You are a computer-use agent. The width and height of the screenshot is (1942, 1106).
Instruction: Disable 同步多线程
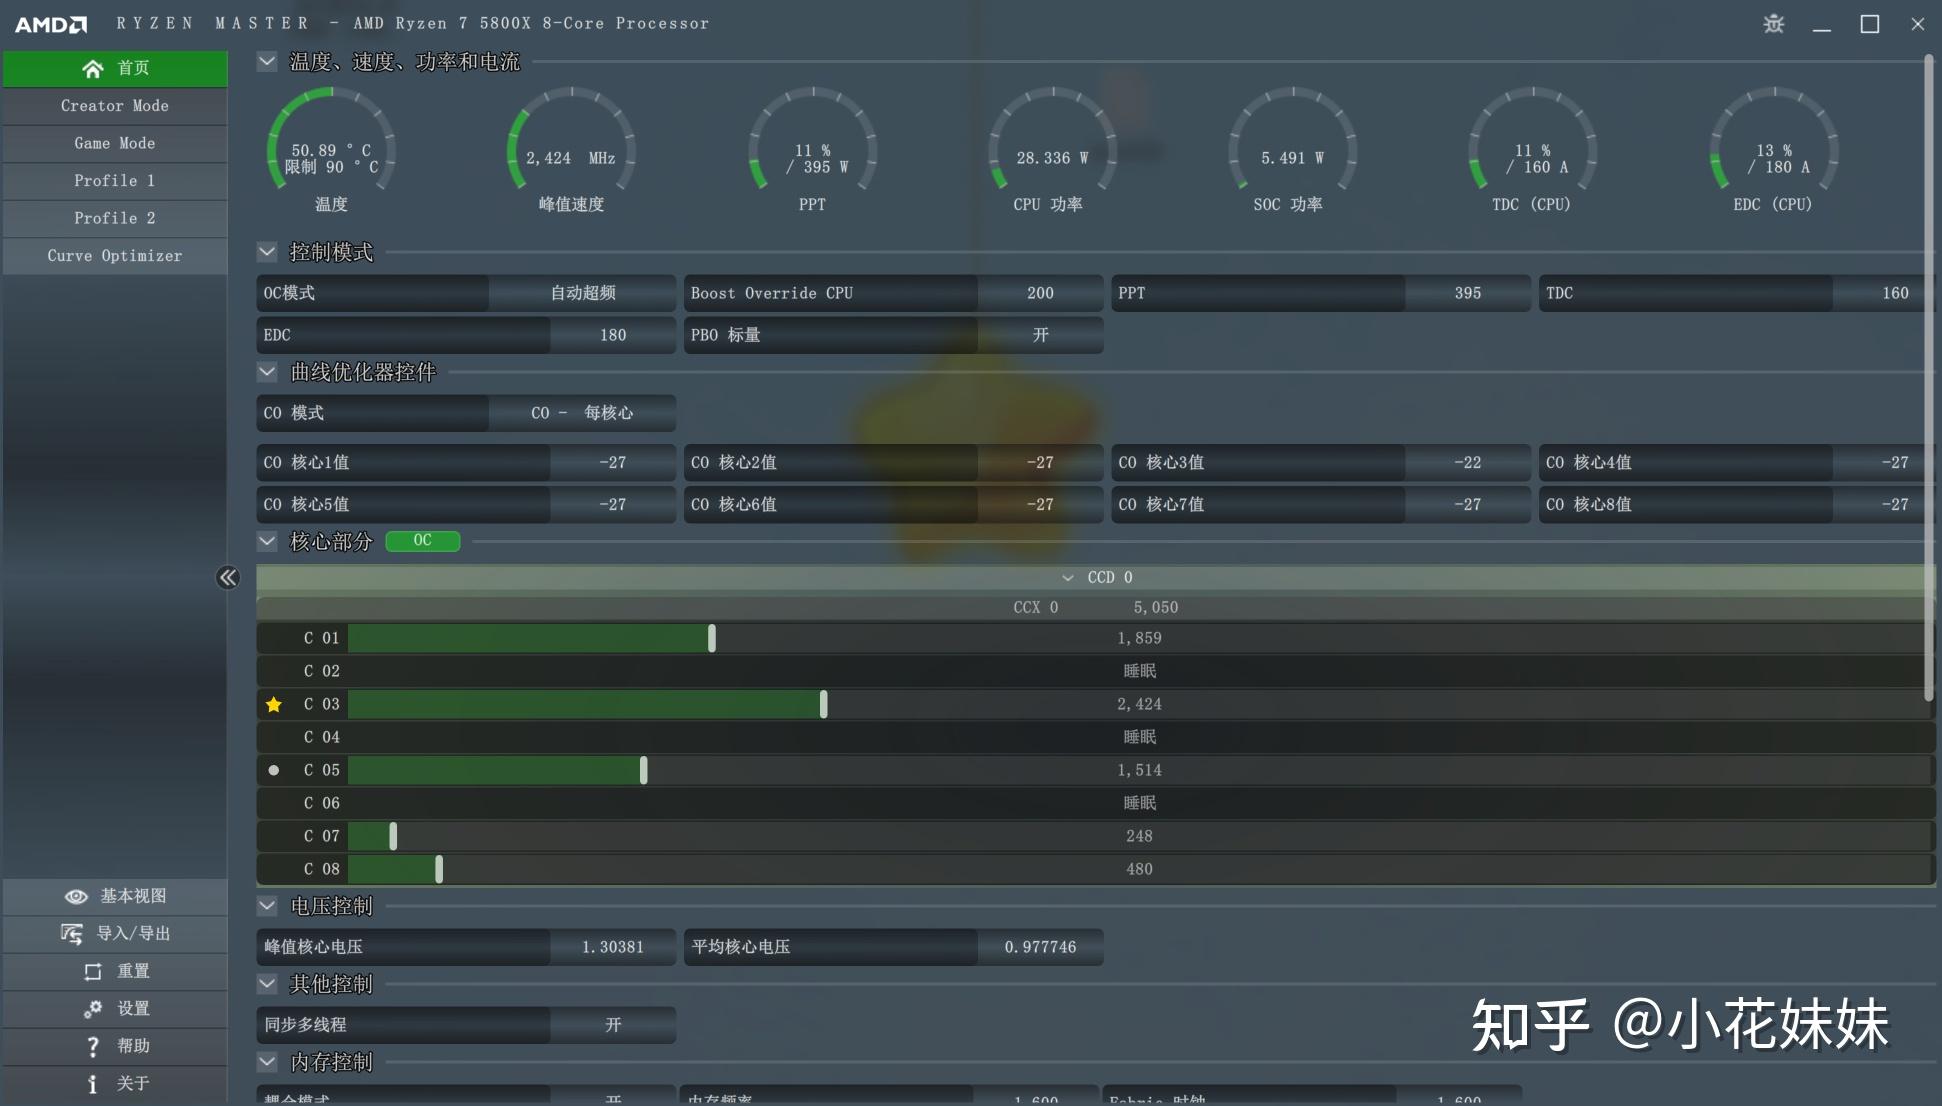[613, 1024]
